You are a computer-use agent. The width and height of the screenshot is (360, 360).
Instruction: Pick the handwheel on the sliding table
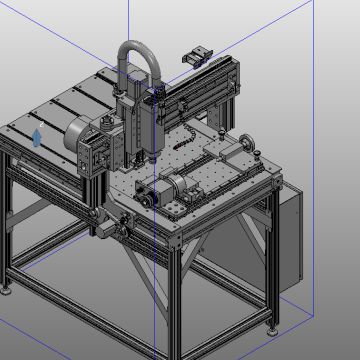(247, 142)
